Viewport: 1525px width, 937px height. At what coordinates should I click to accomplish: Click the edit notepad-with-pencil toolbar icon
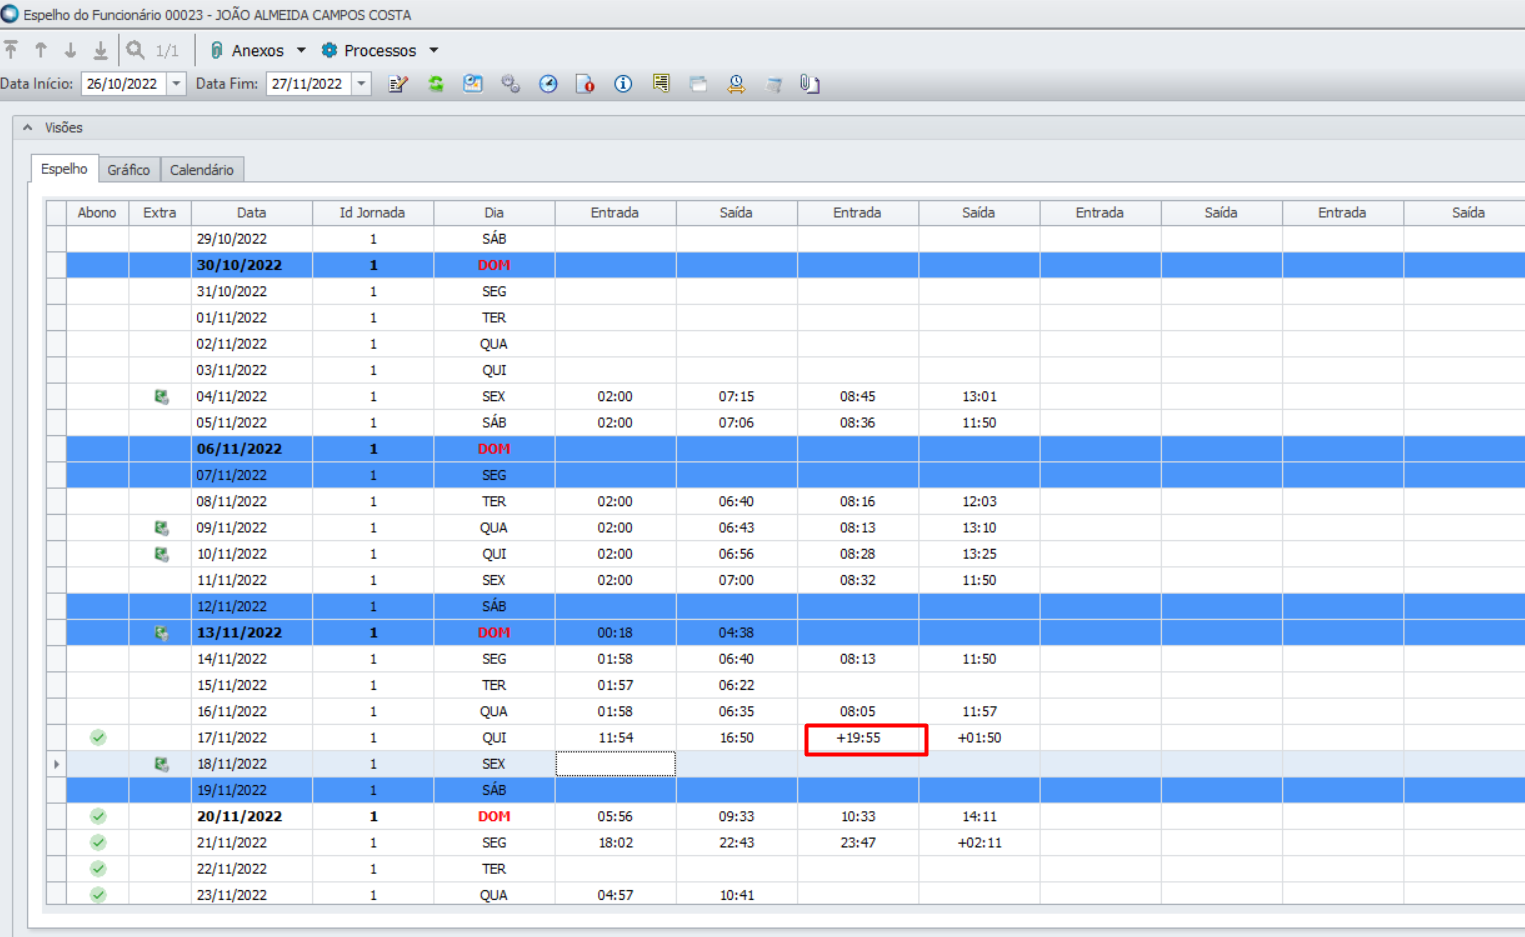tap(398, 84)
